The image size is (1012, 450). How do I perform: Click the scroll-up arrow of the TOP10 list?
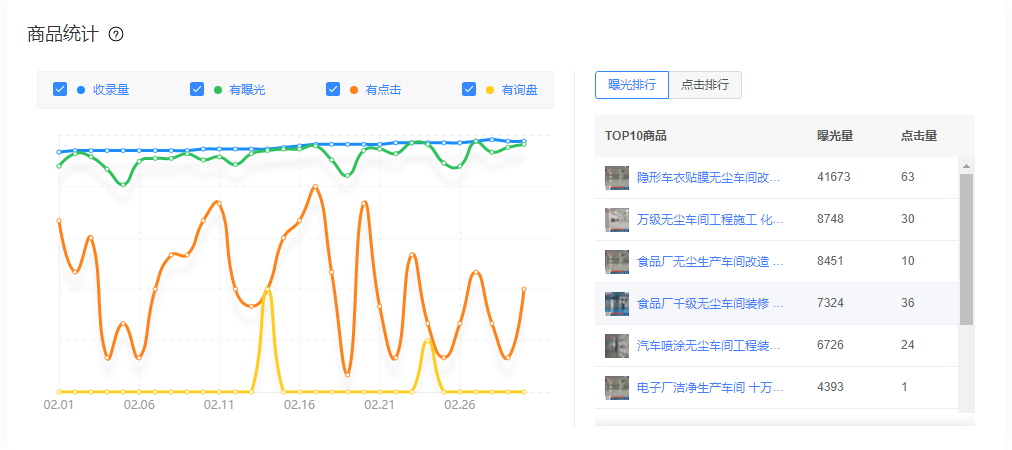click(x=966, y=165)
